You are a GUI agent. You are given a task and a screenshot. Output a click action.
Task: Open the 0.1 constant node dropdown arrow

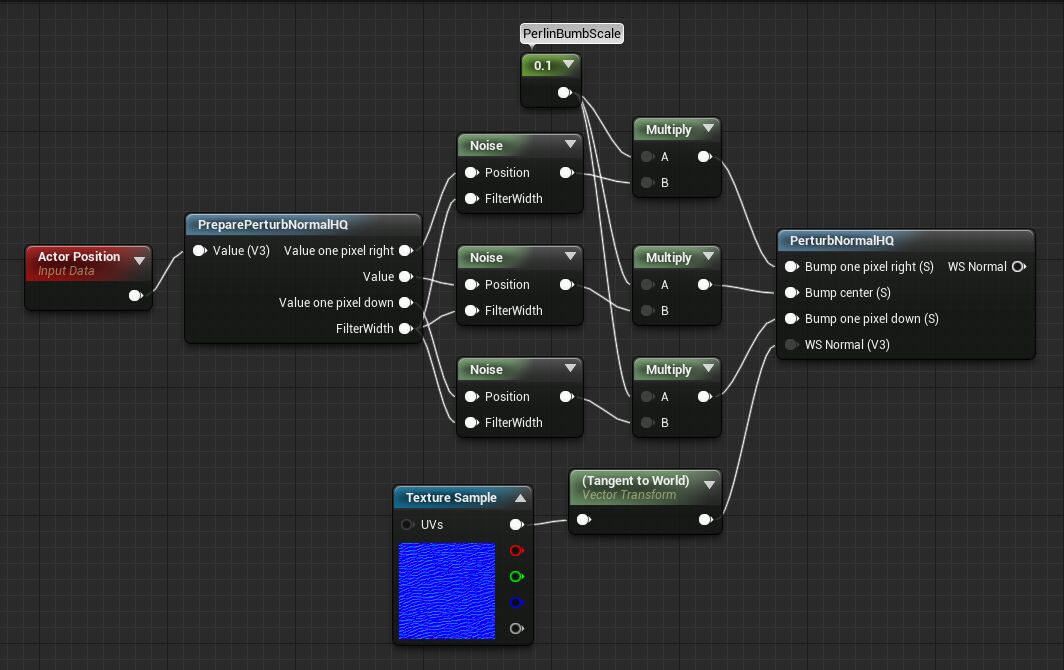568,65
